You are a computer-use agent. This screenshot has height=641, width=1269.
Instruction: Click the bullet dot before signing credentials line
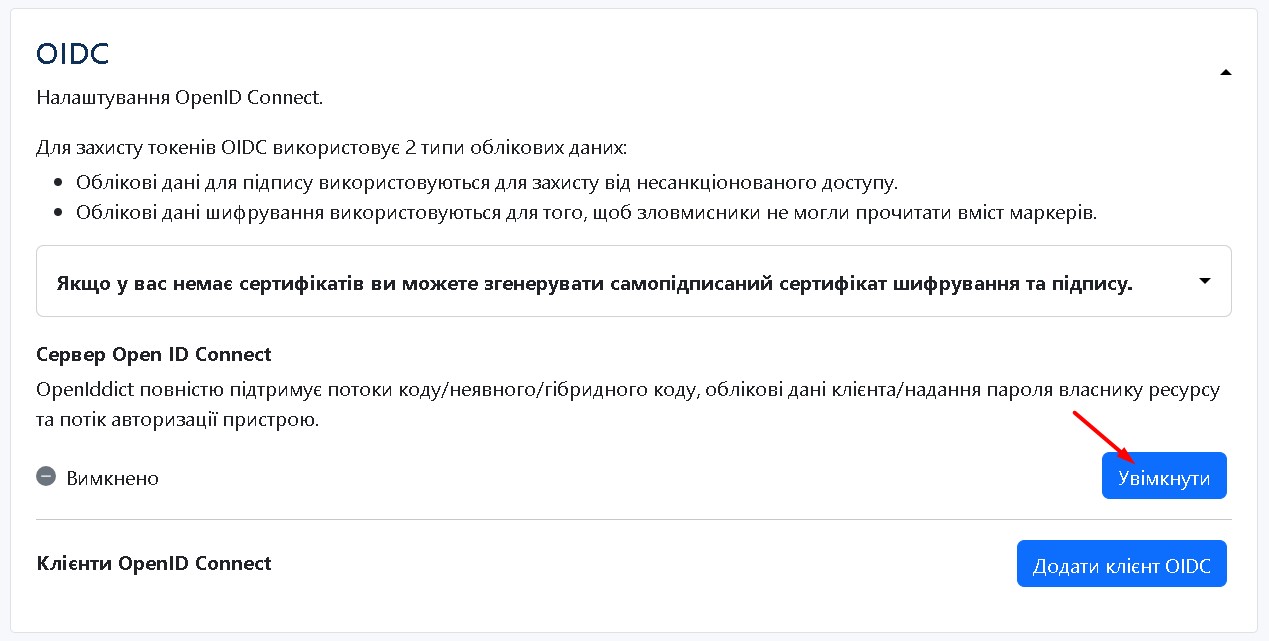[57, 184]
